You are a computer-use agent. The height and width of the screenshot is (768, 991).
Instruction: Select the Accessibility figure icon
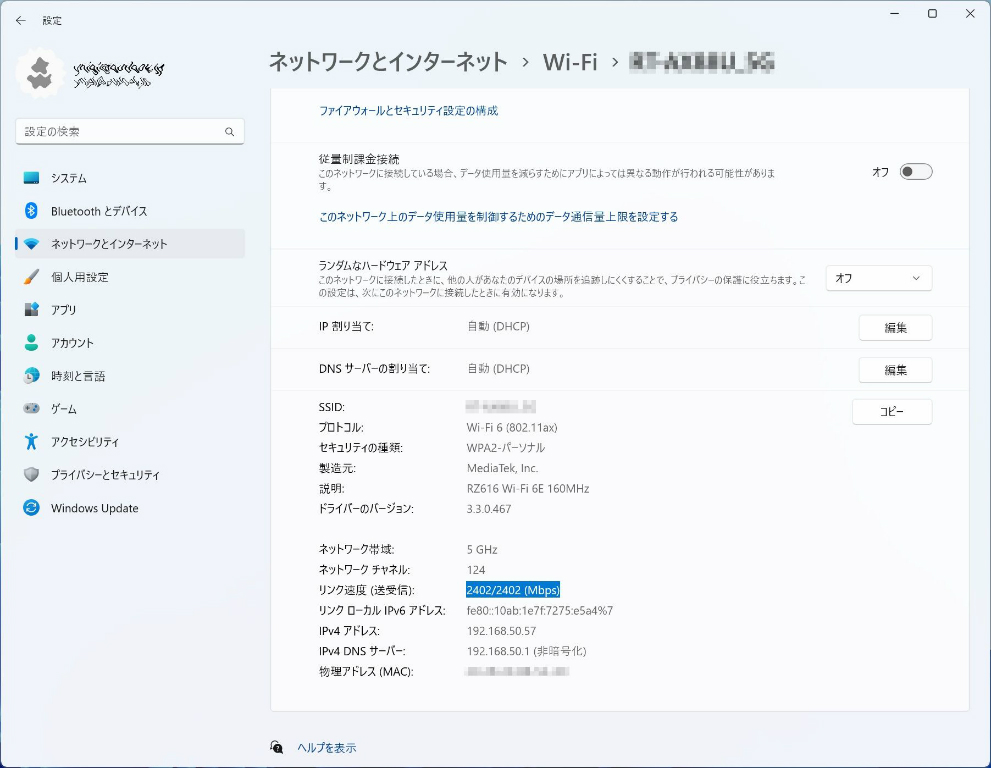pos(31,442)
